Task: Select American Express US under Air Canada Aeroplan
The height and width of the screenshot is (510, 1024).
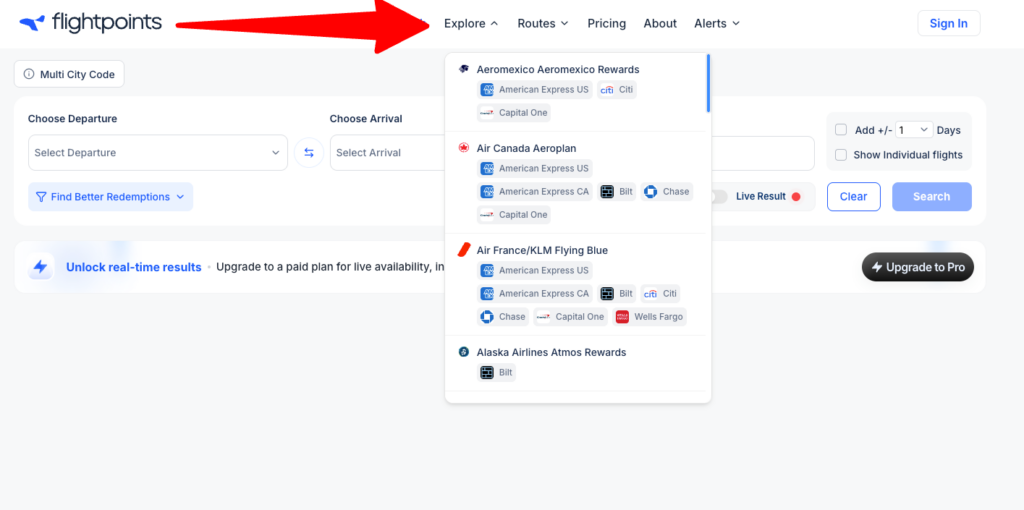Action: (535, 168)
